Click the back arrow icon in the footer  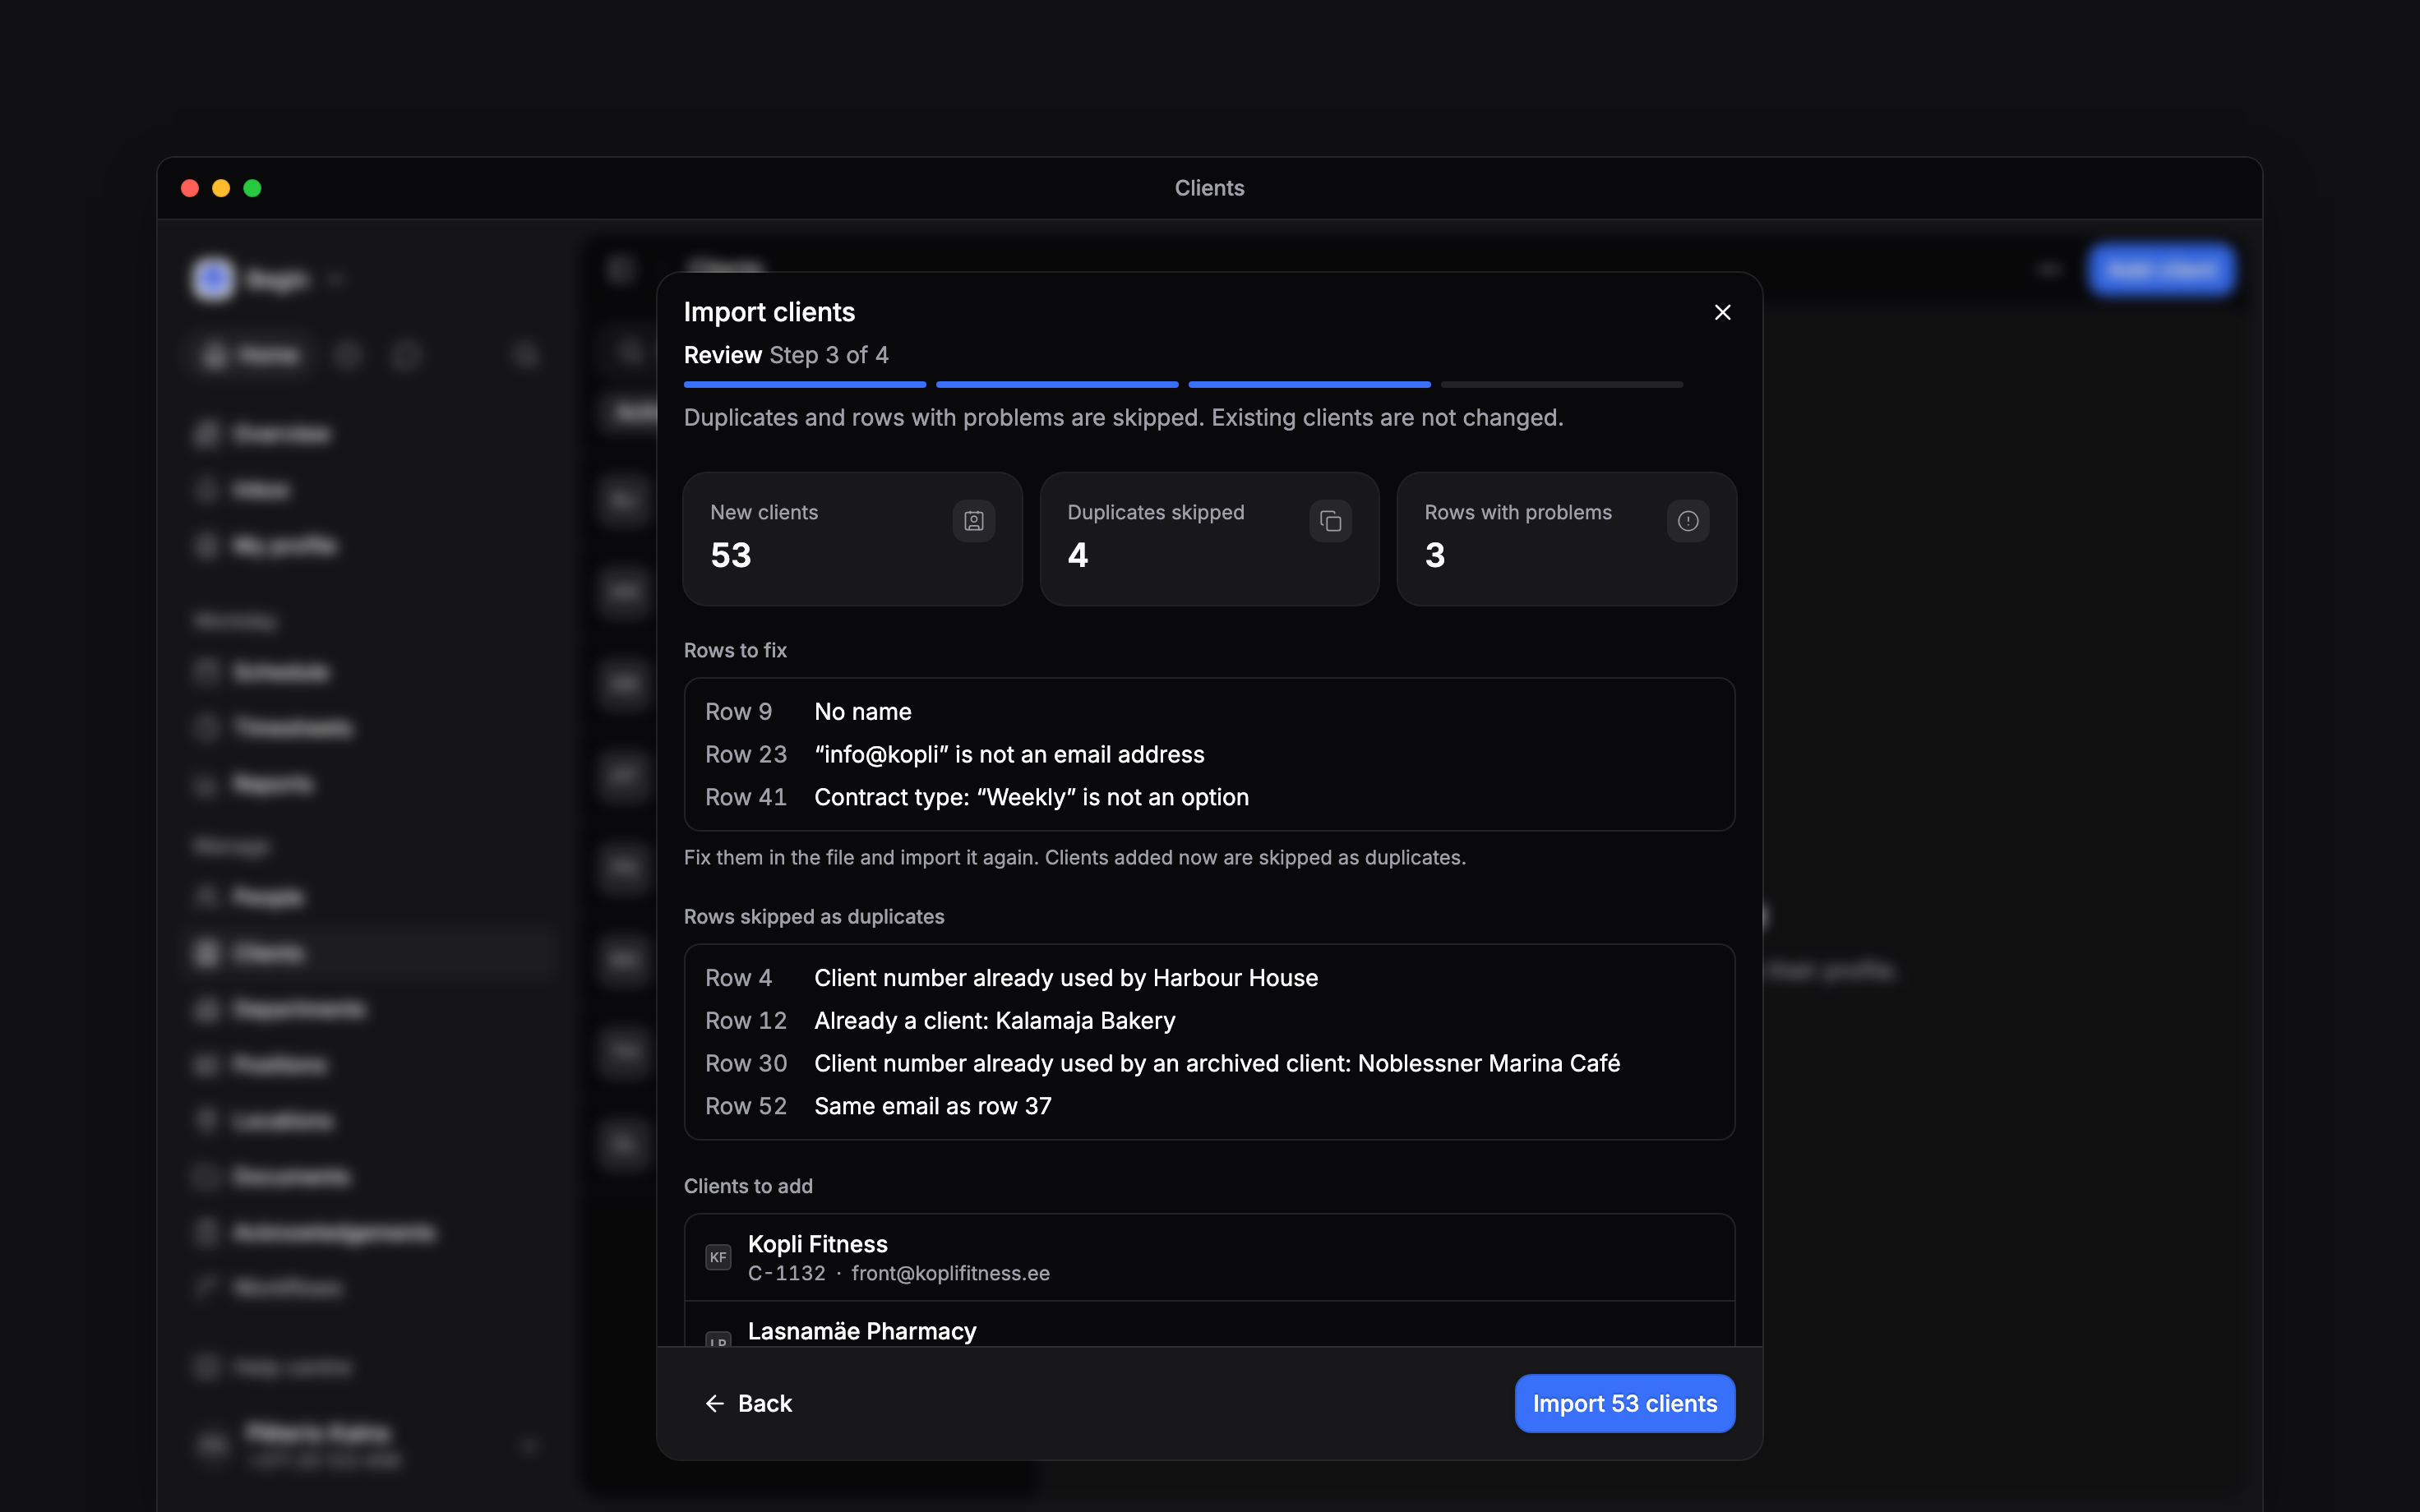tap(714, 1403)
